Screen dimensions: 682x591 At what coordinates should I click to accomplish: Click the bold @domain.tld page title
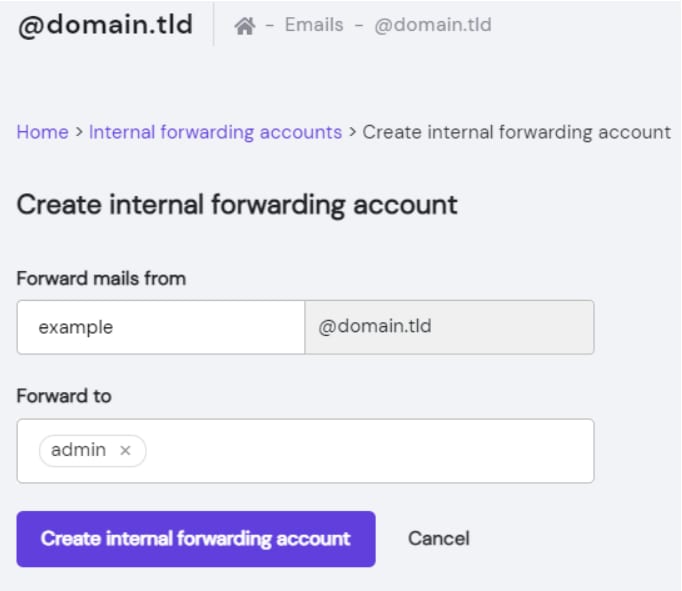(x=105, y=25)
